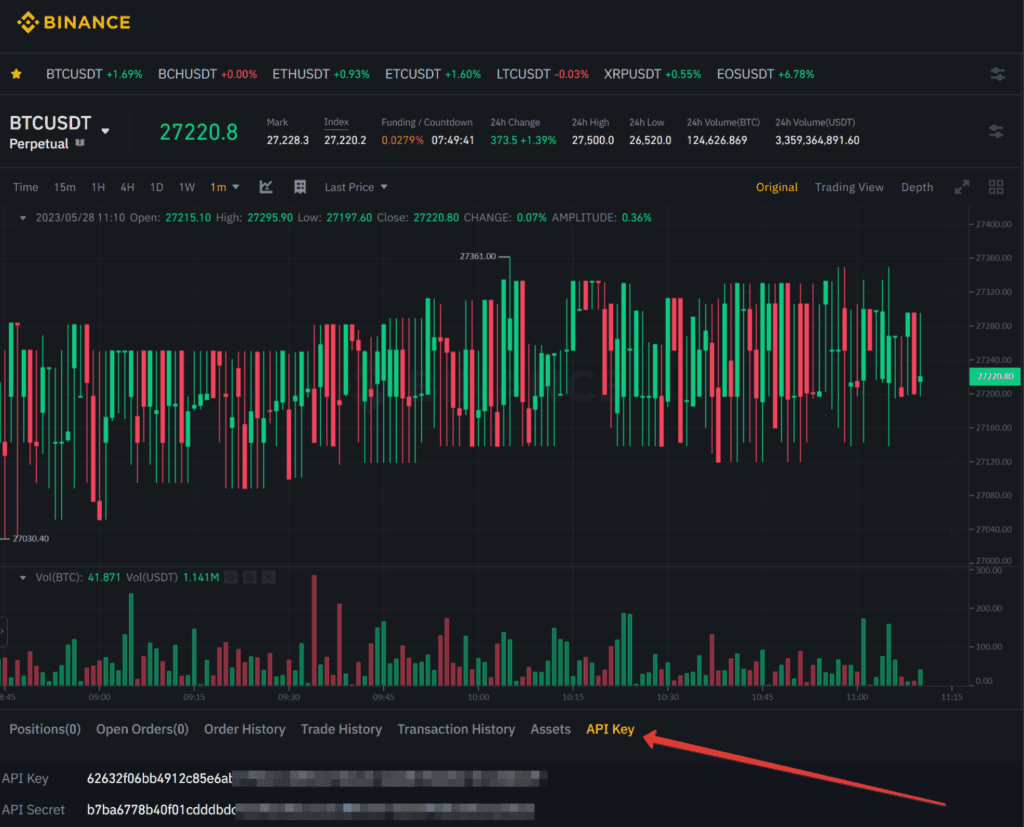1024x827 pixels.
Task: Collapse the Vol(BTC) indicator legend arrow
Action: coord(23,577)
